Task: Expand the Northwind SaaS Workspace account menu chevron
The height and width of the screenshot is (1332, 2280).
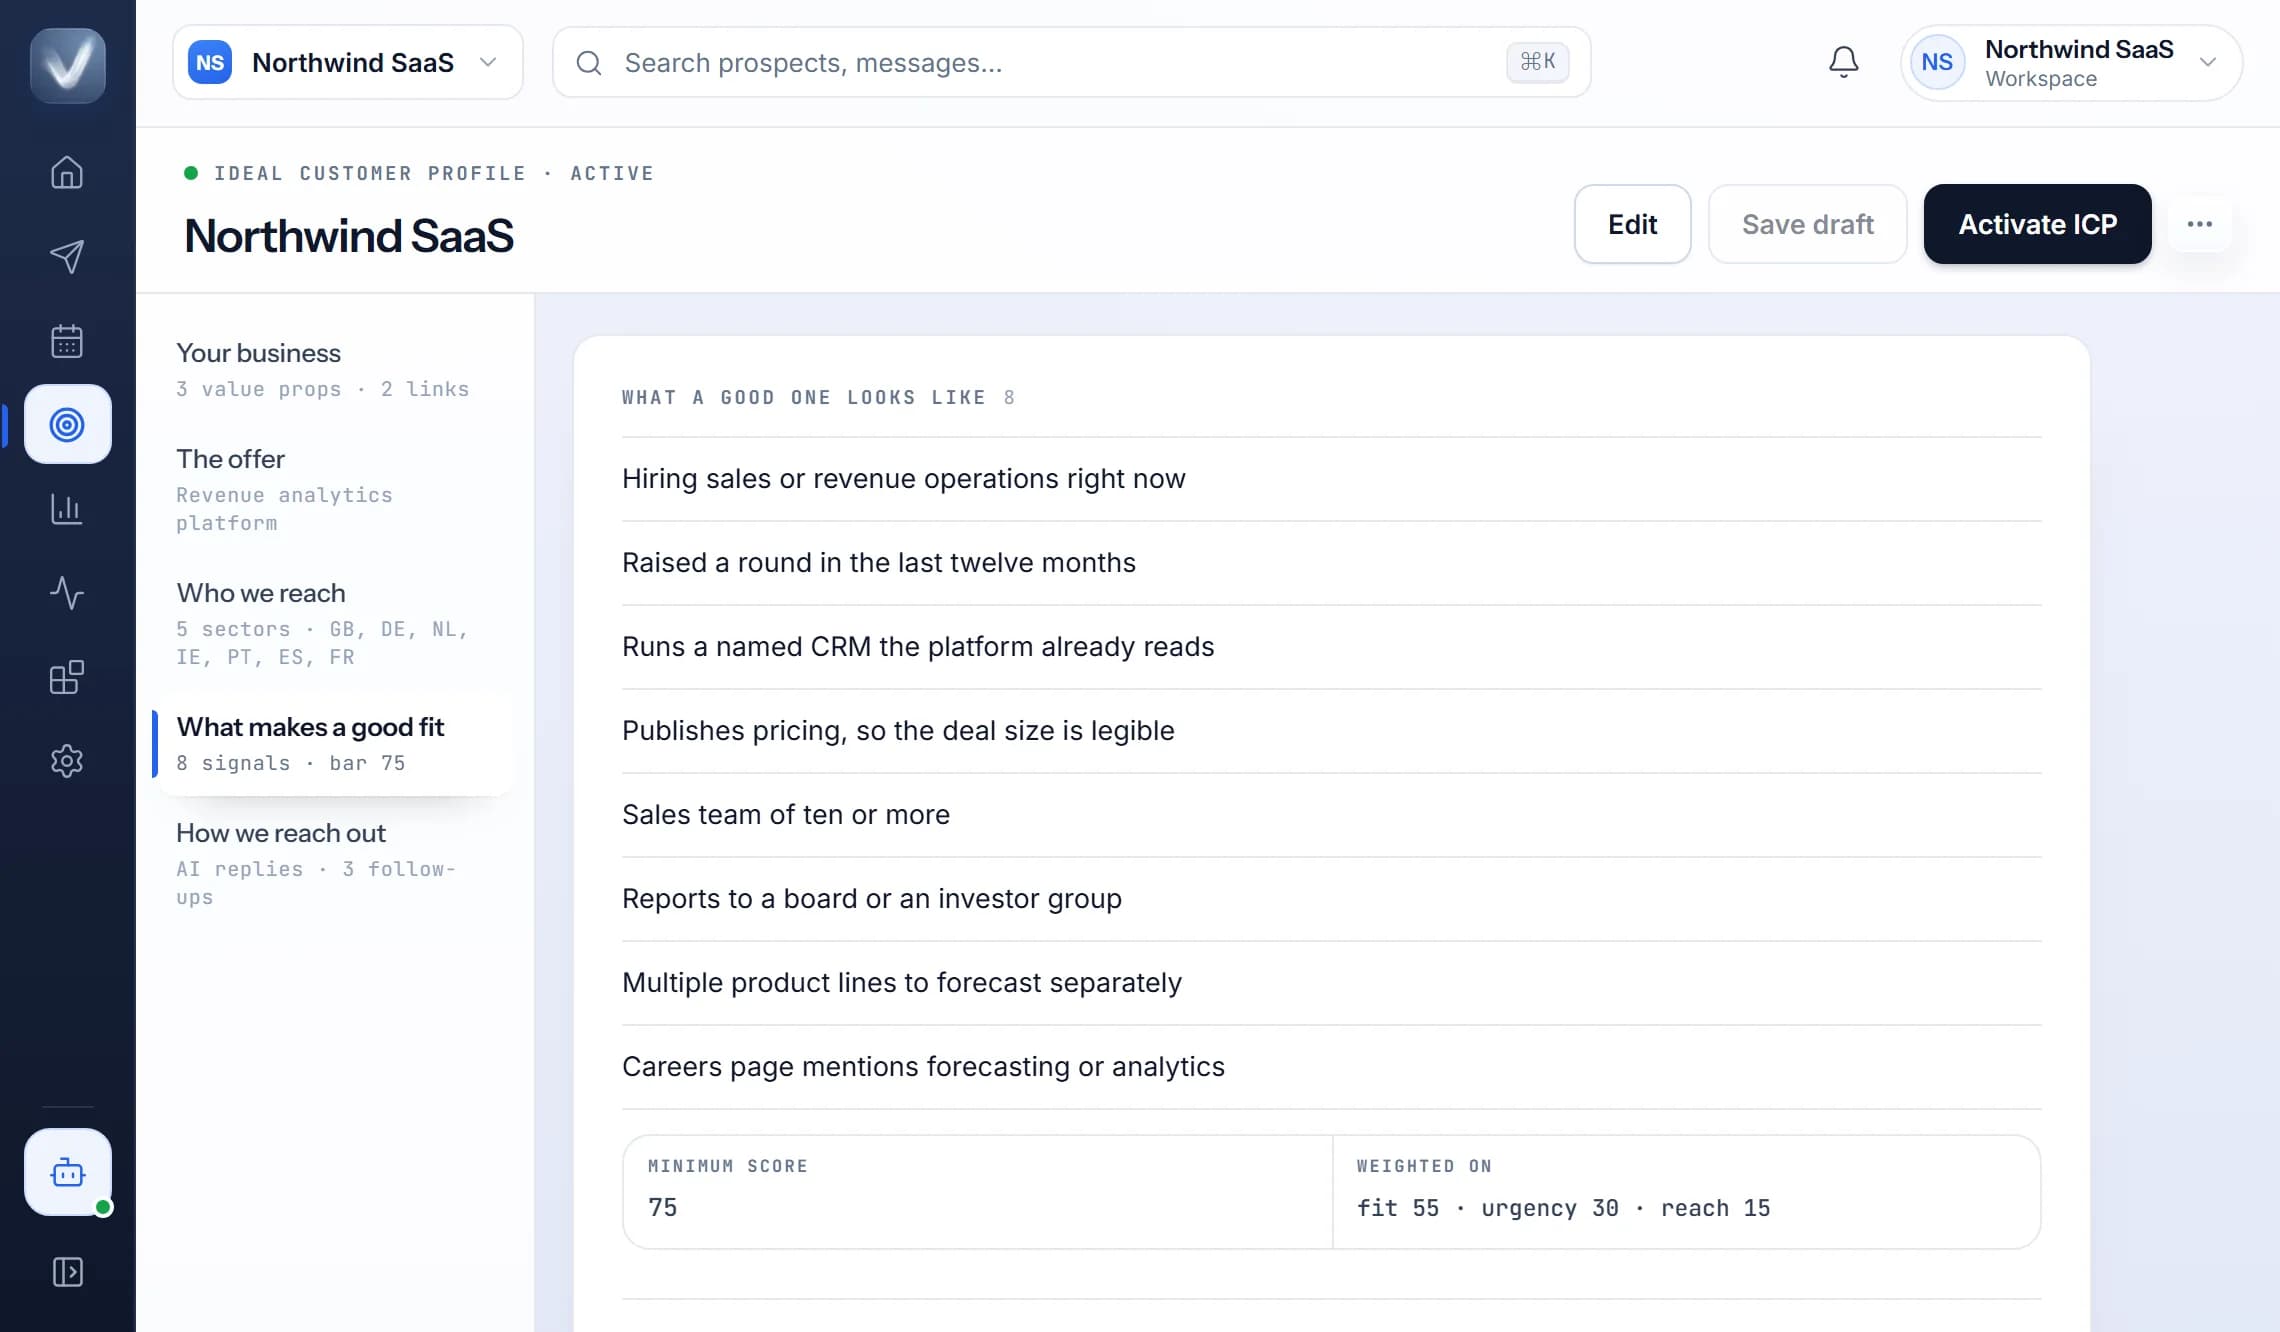Action: click(2208, 62)
